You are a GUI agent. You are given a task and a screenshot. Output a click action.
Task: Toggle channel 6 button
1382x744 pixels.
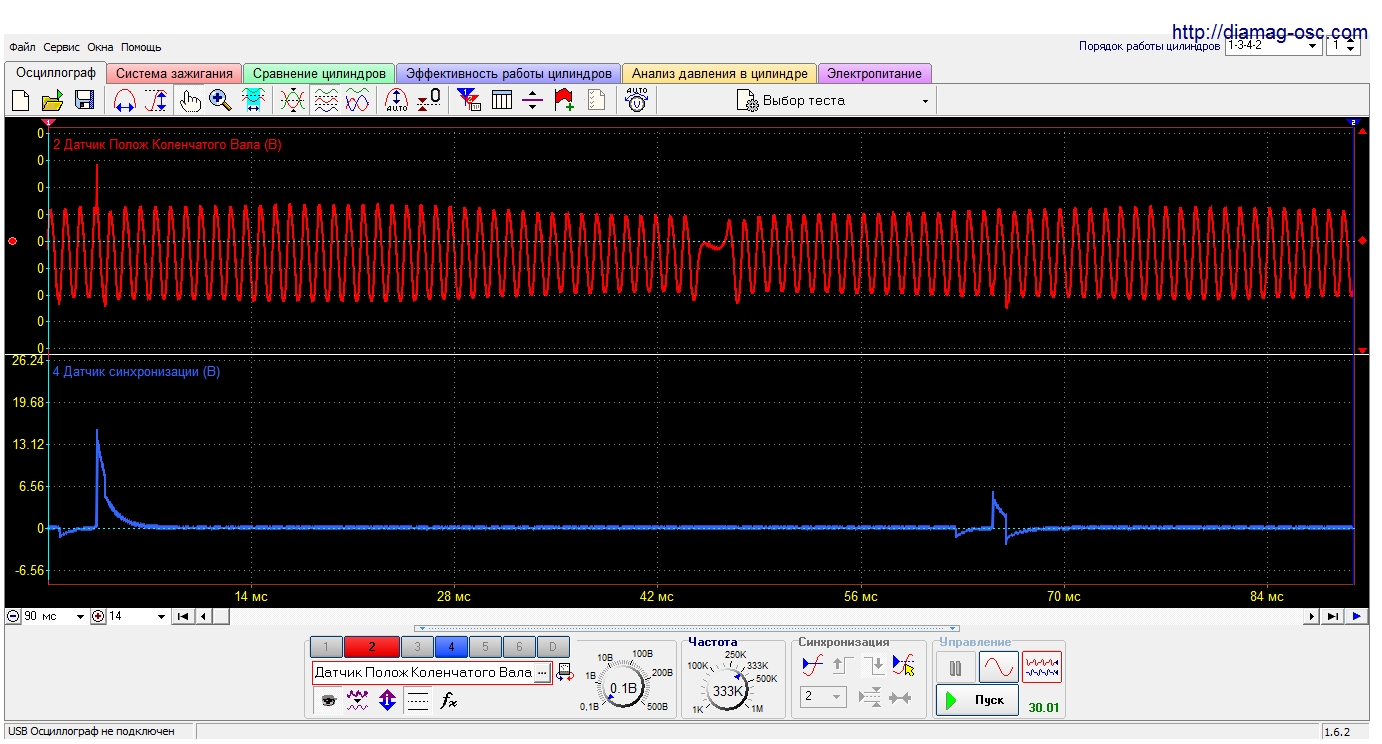coord(519,648)
